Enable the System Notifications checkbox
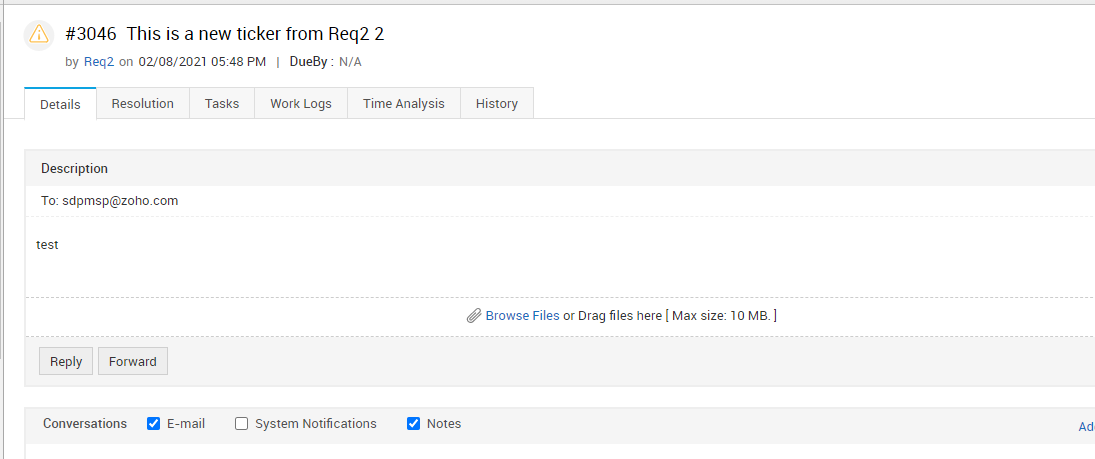 (x=242, y=424)
